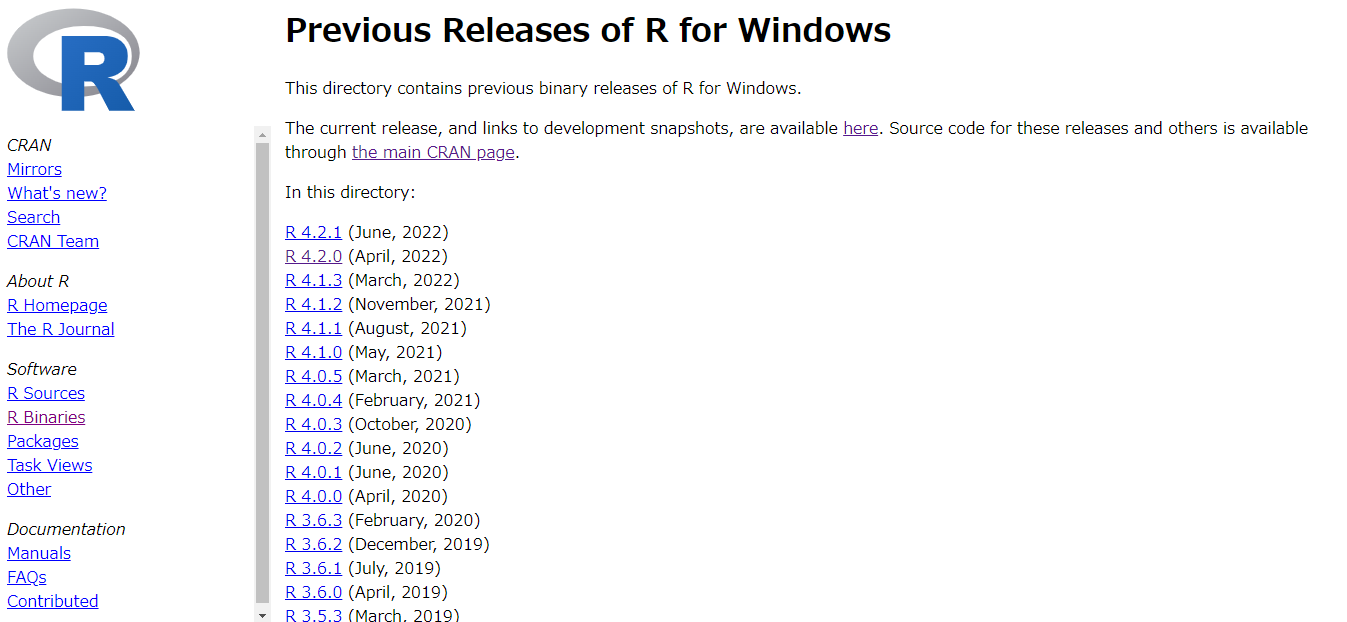This screenshot has height=622, width=1347.
Task: Click sidebar scrollbar up arrow
Action: pos(263,134)
